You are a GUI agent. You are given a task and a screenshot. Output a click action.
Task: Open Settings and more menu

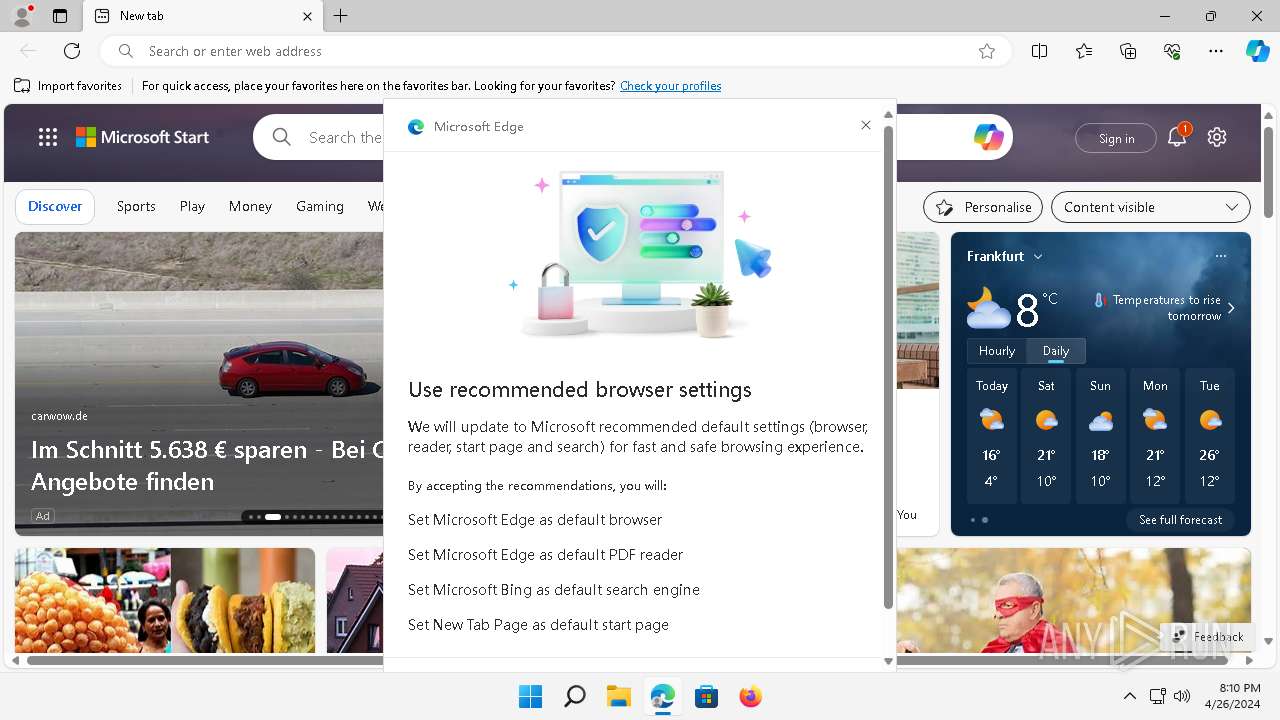1216,51
